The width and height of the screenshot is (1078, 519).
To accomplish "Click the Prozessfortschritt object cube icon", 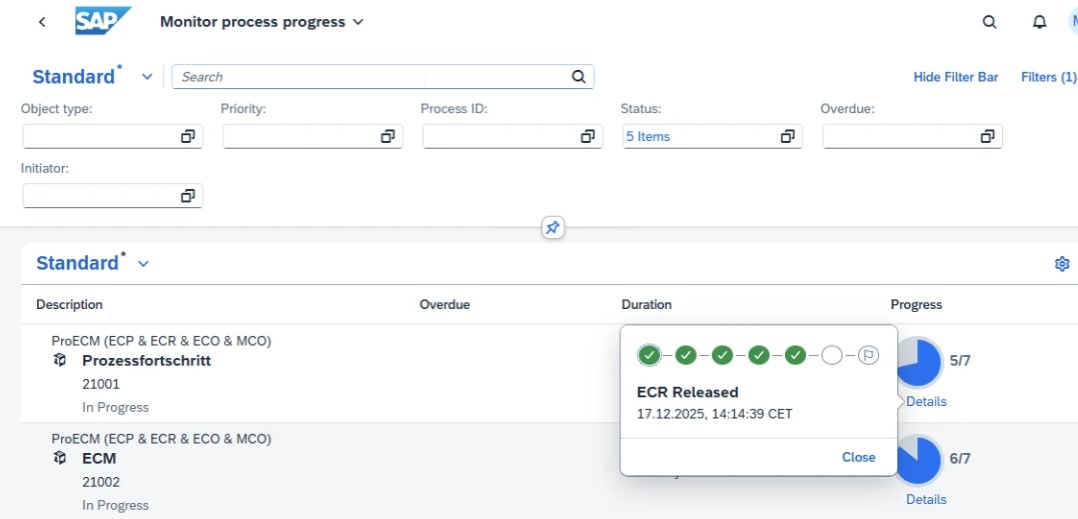I will [x=60, y=361].
